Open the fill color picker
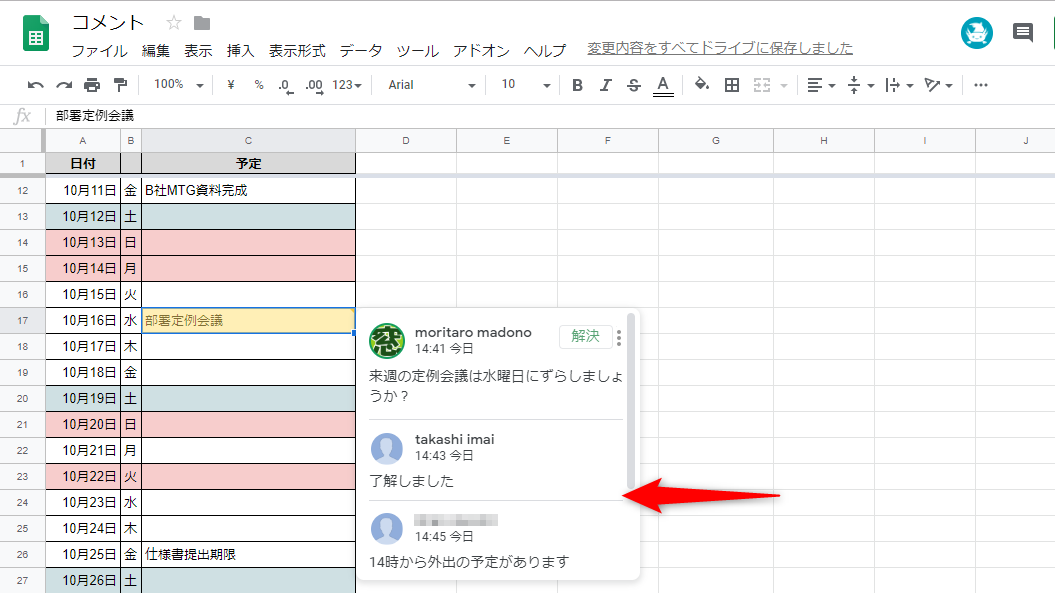Viewport: 1055px width, 593px height. (x=701, y=85)
